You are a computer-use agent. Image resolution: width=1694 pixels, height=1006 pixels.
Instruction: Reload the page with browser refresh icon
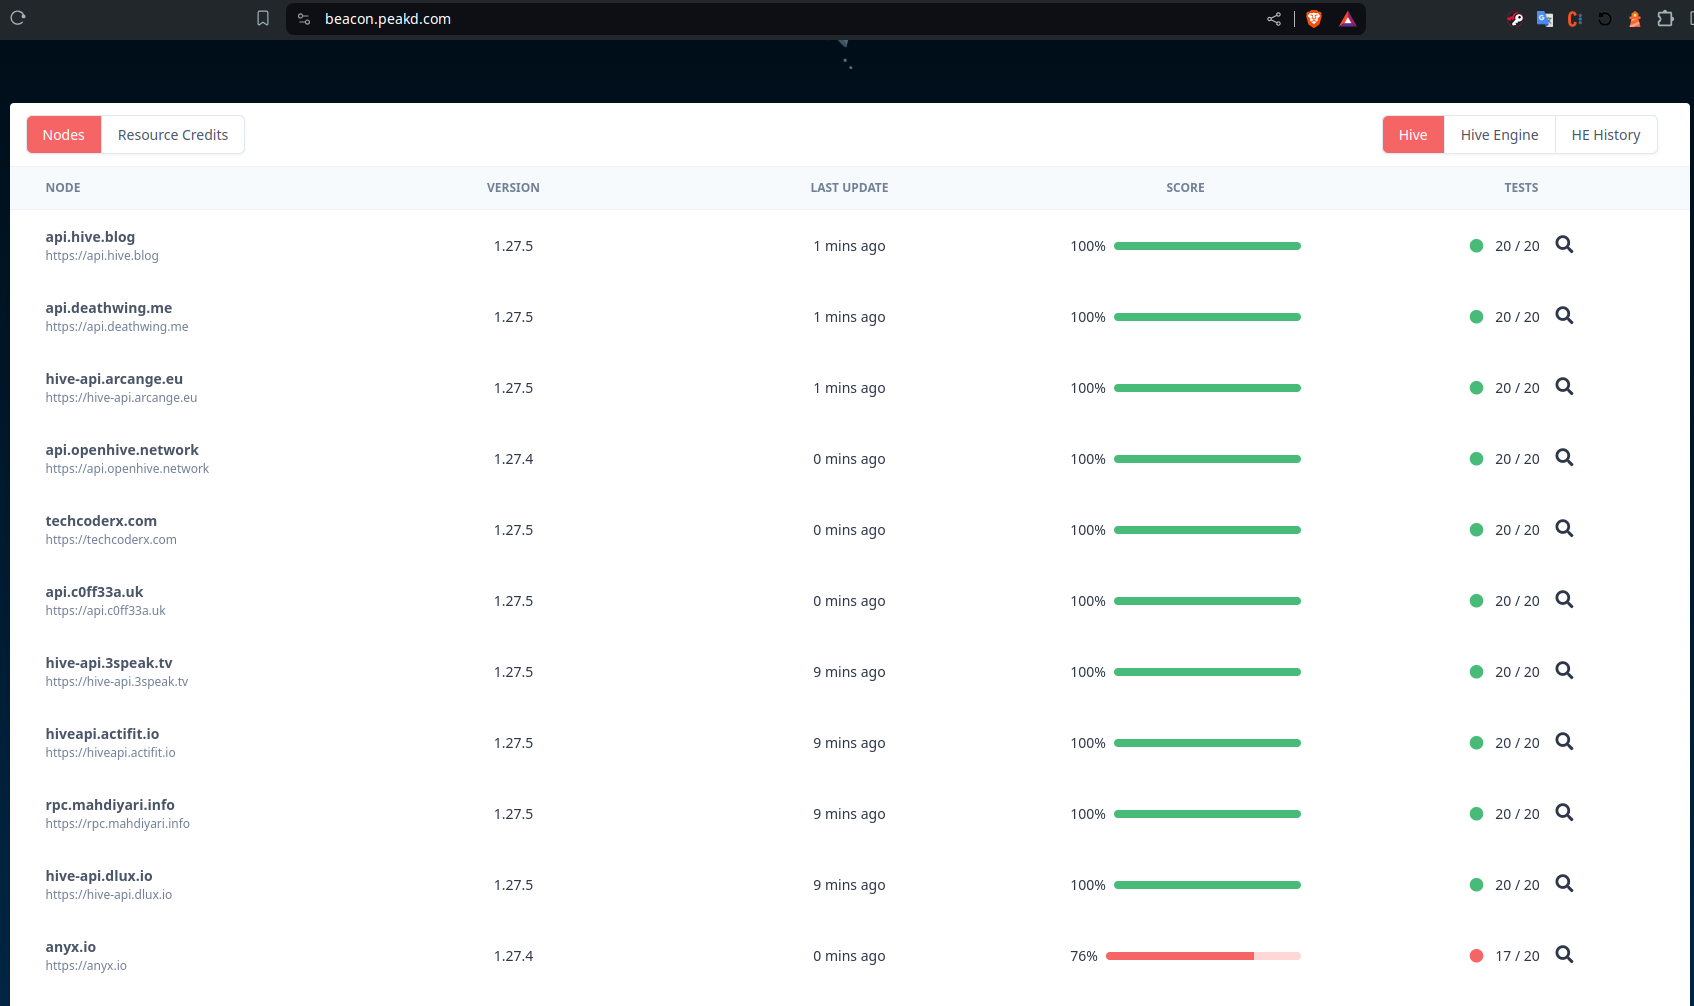18,18
